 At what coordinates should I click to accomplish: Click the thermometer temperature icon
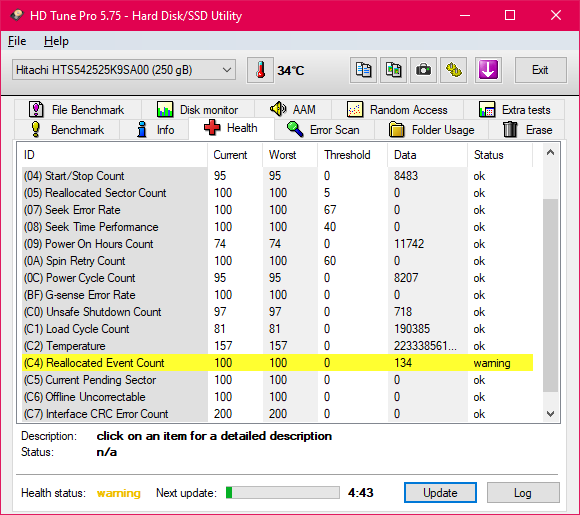tap(260, 70)
